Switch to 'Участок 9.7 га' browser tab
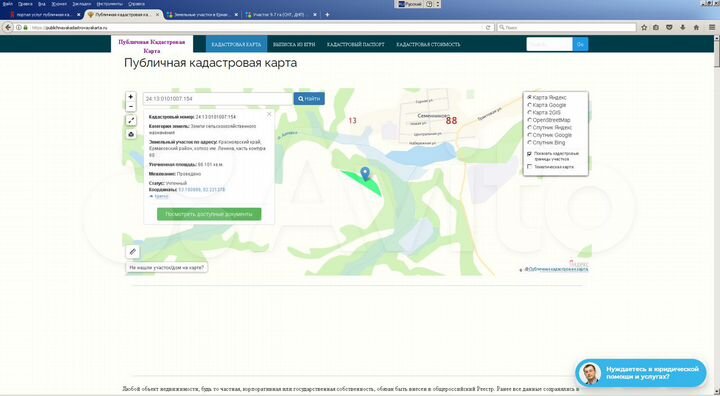The image size is (720, 396). point(280,15)
